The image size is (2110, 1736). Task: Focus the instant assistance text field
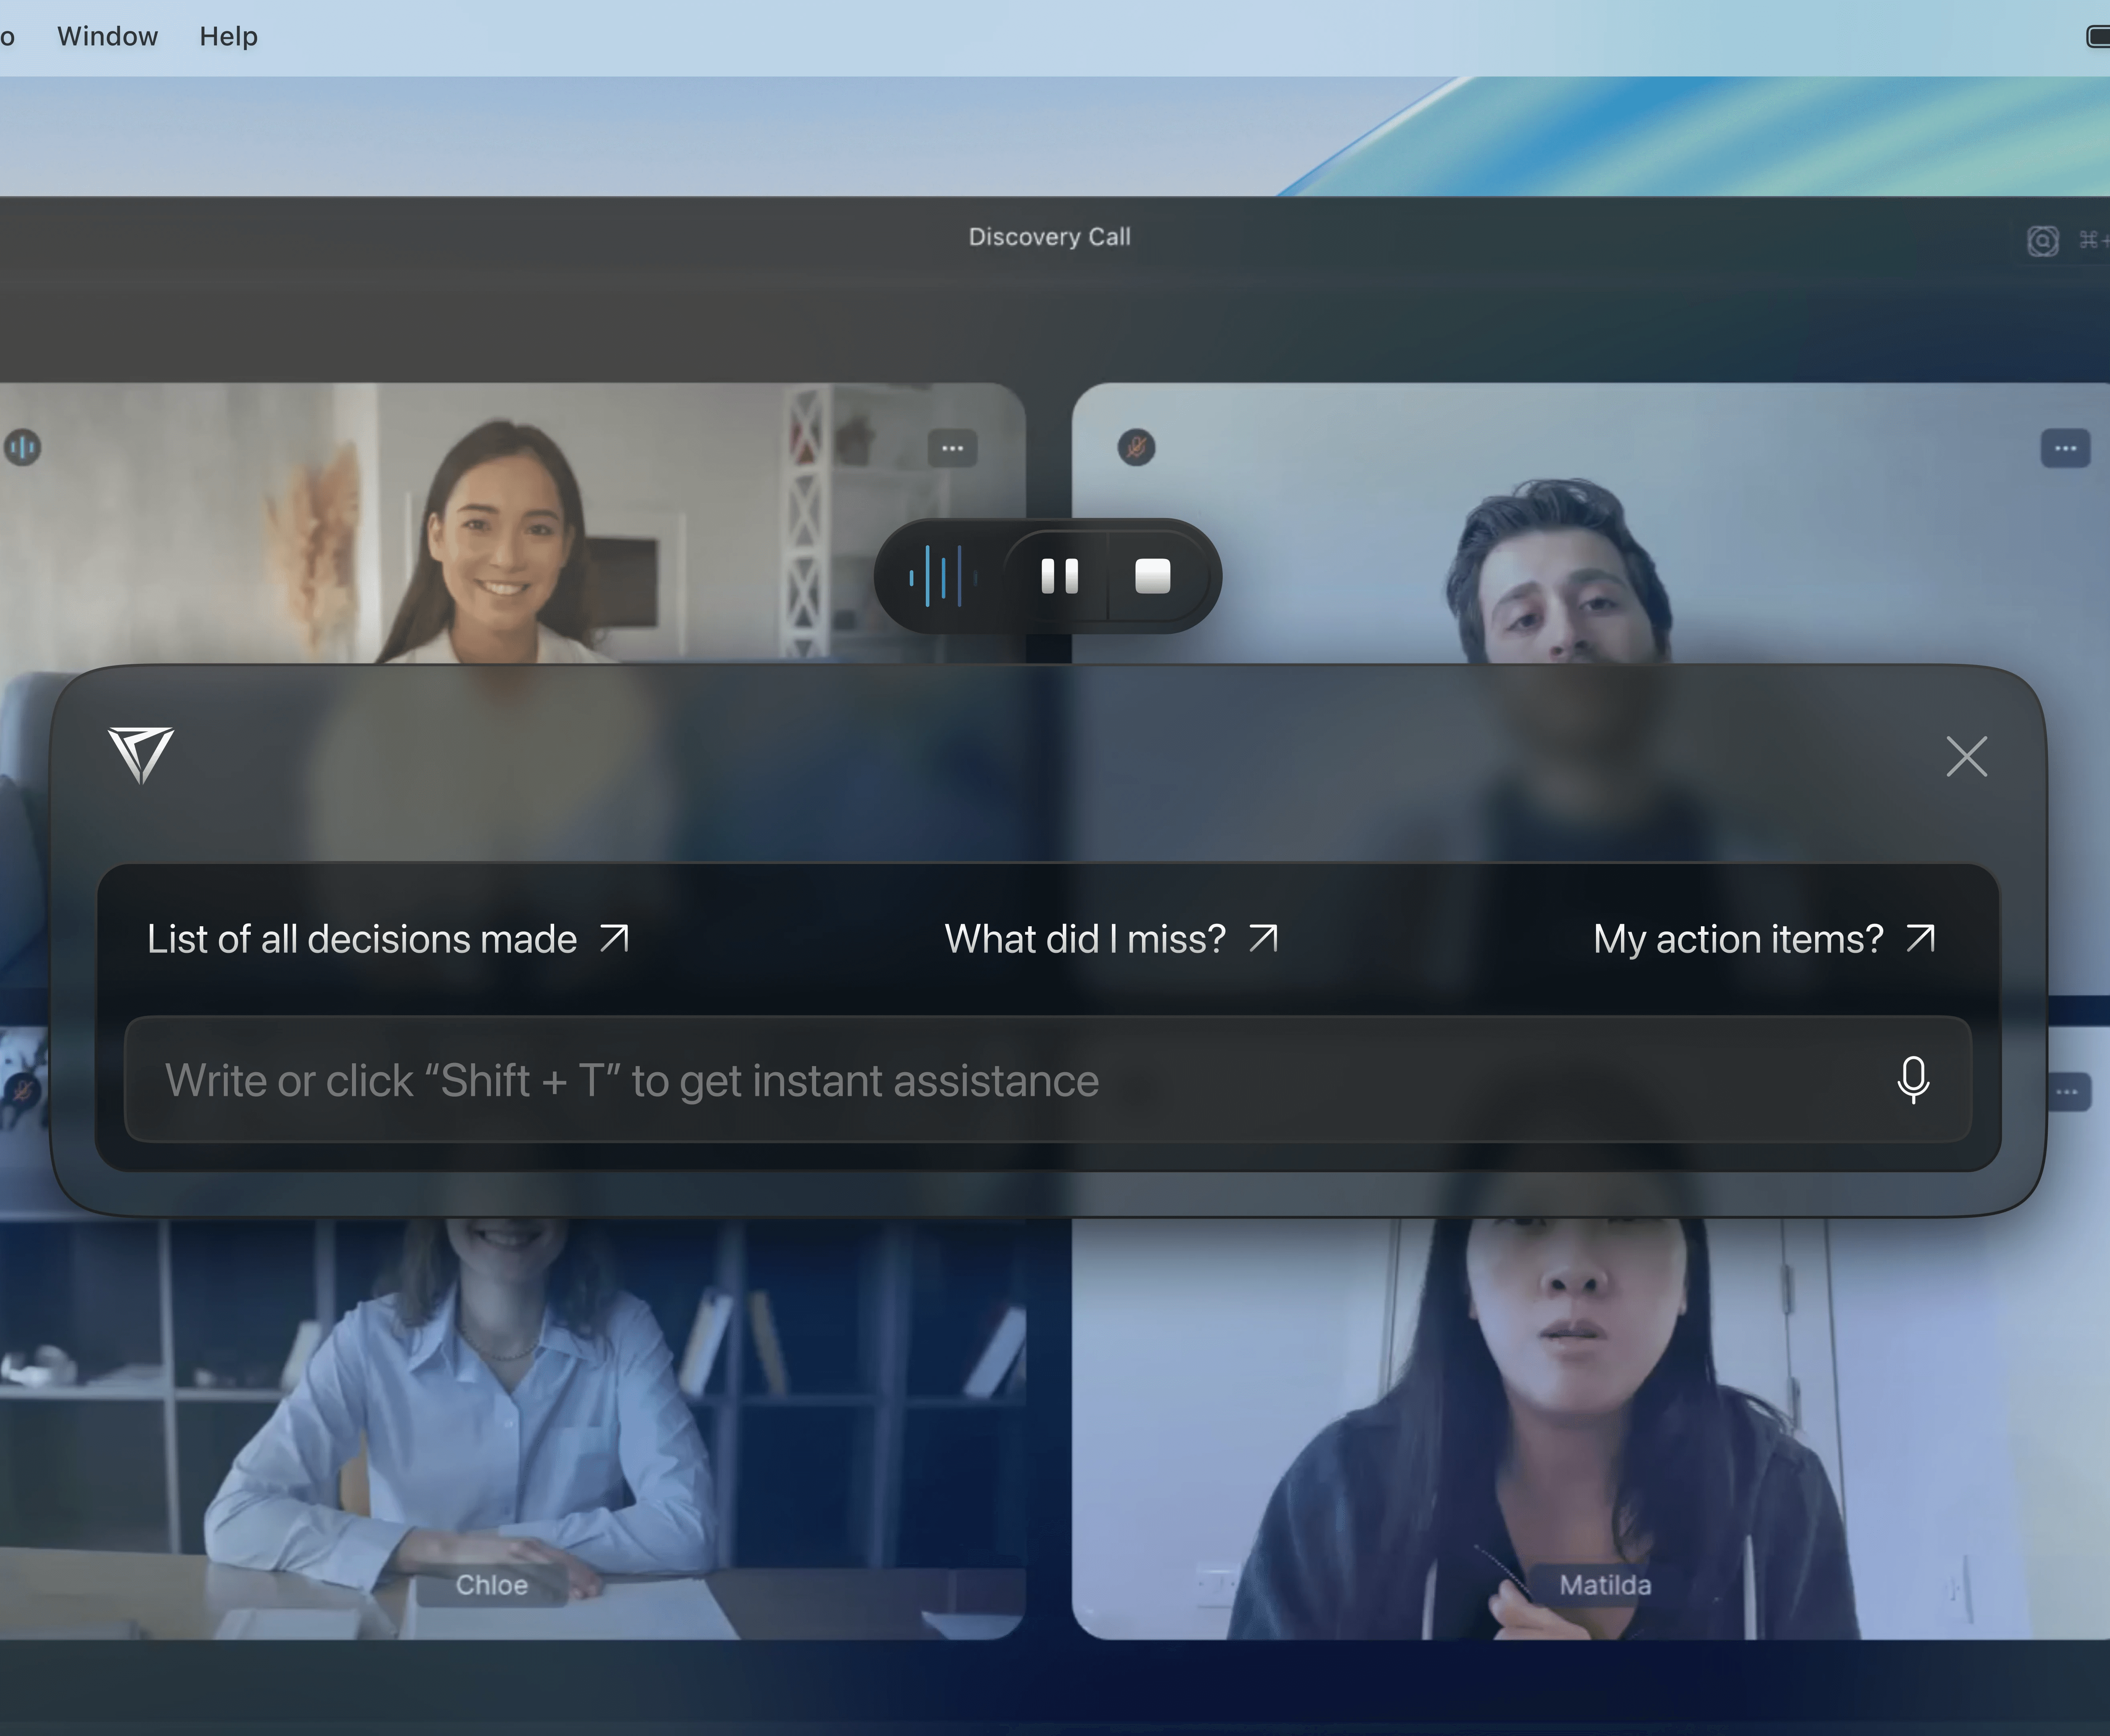[1000, 1080]
